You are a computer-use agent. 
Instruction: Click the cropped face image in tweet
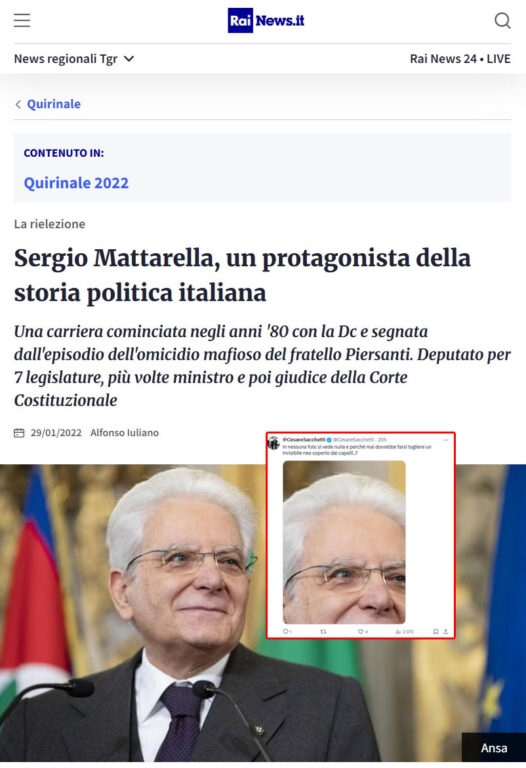tap(344, 542)
